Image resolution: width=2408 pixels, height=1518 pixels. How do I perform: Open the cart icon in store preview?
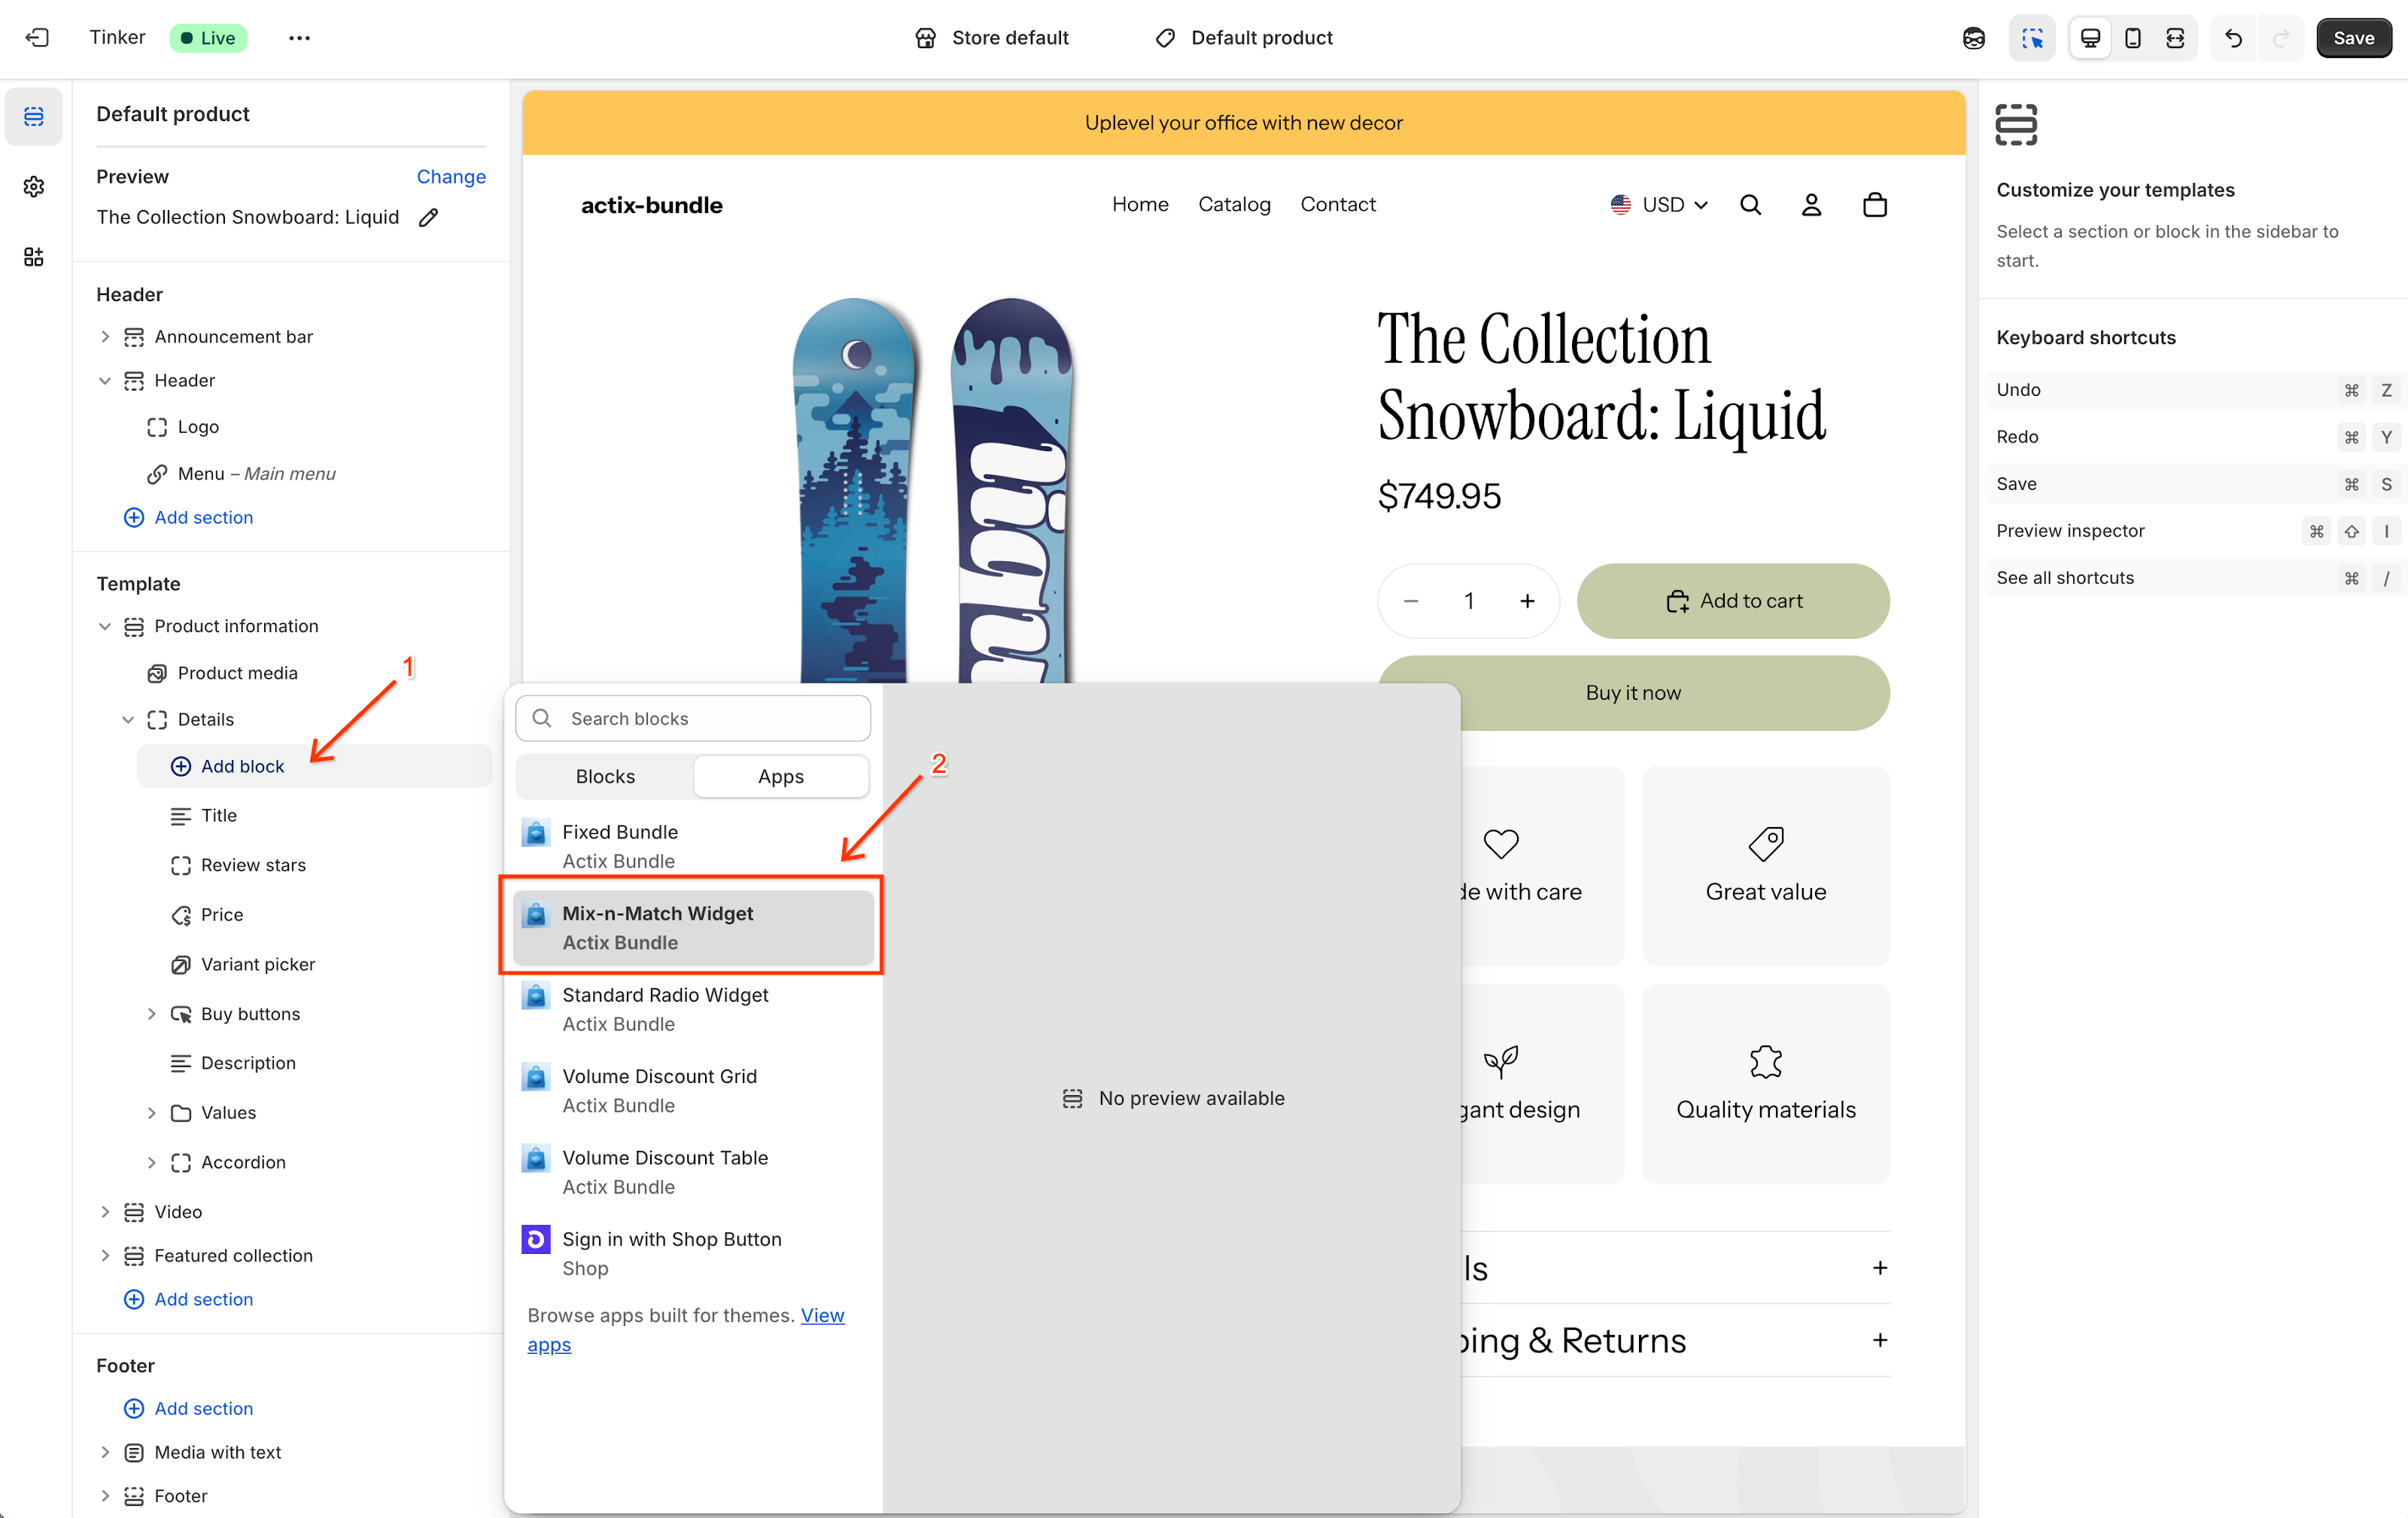[1874, 204]
